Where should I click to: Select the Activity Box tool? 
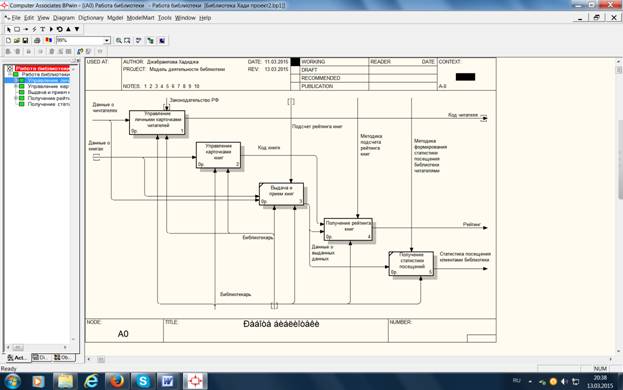[x=17, y=29]
